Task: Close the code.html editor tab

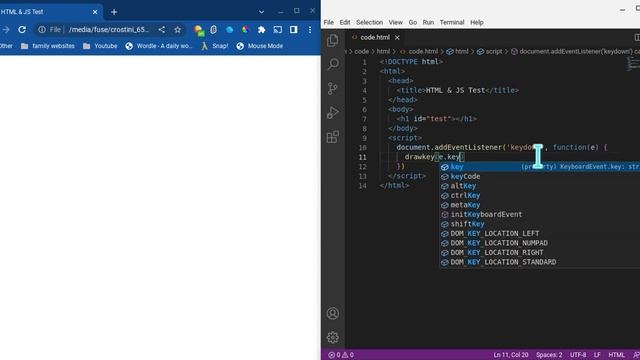Action: tap(397, 37)
